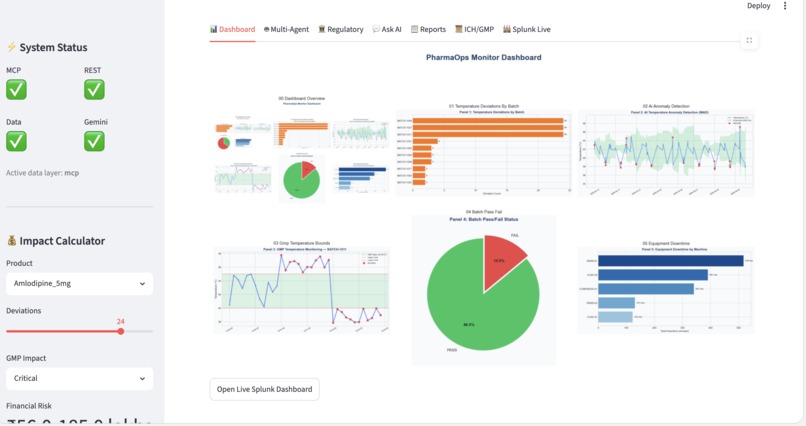Click the Active data layer: mcp text
The image size is (806, 426).
(x=43, y=173)
